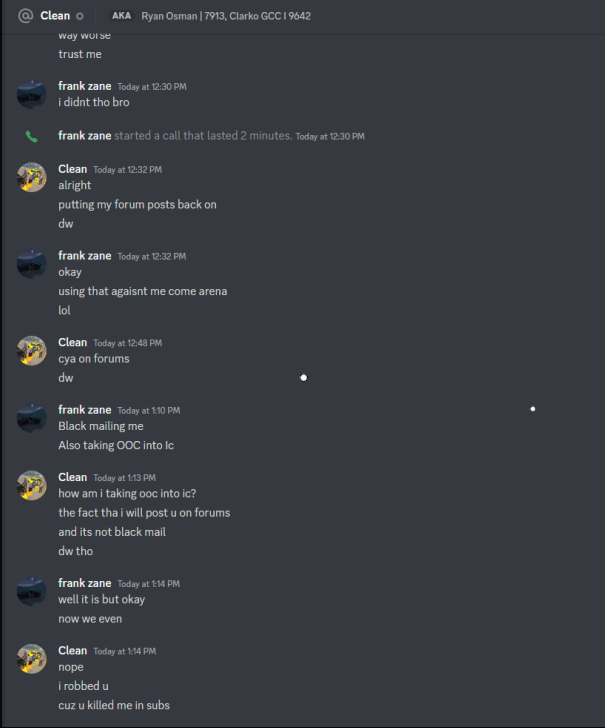This screenshot has height=728, width=605.
Task: Open Clean's avatar next to 'nope' message
Action: (x=32, y=659)
